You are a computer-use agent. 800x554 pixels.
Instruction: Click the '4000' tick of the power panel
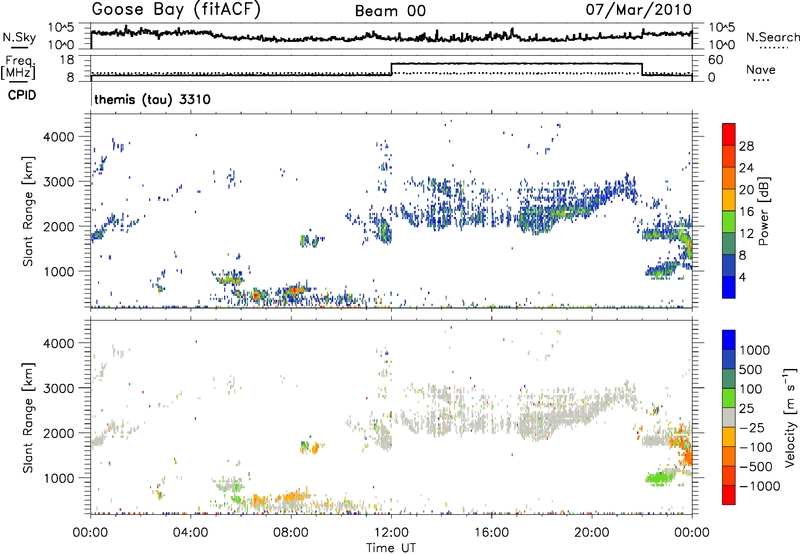(59, 137)
